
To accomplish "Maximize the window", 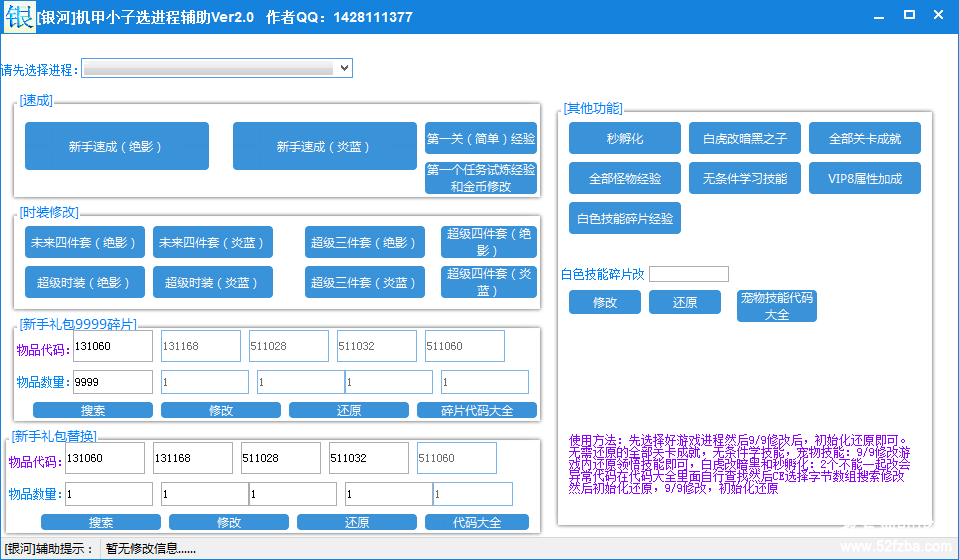I will click(909, 15).
